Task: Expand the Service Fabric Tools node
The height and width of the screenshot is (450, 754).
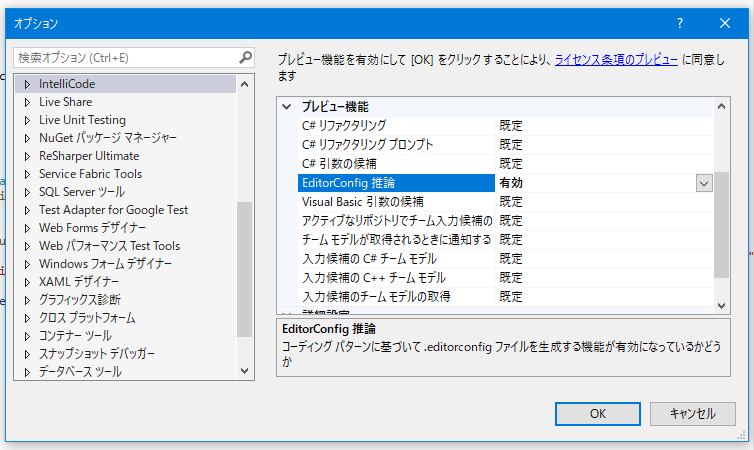Action: (27, 175)
